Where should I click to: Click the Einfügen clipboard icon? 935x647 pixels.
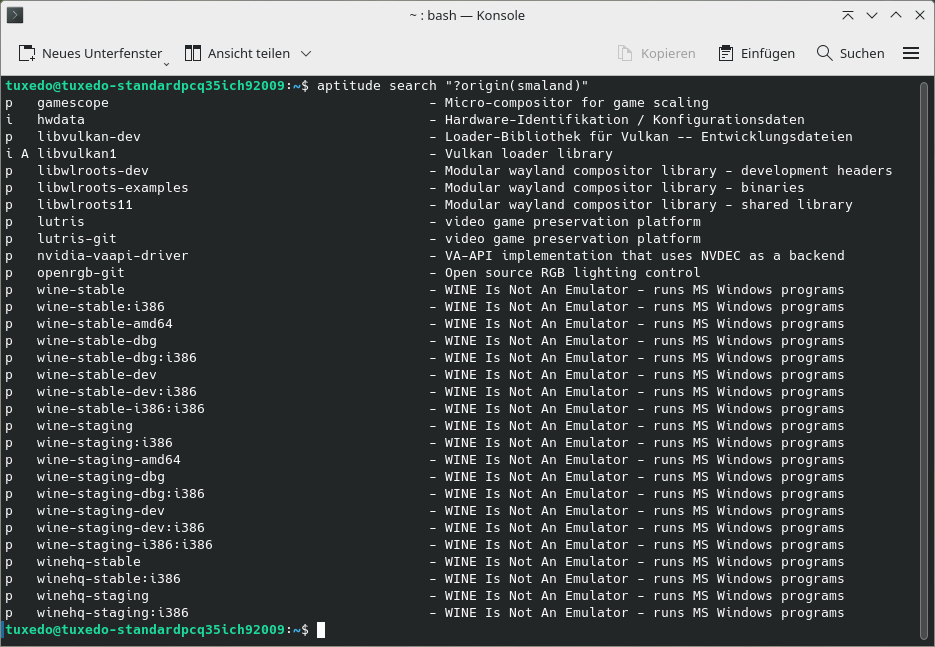725,54
